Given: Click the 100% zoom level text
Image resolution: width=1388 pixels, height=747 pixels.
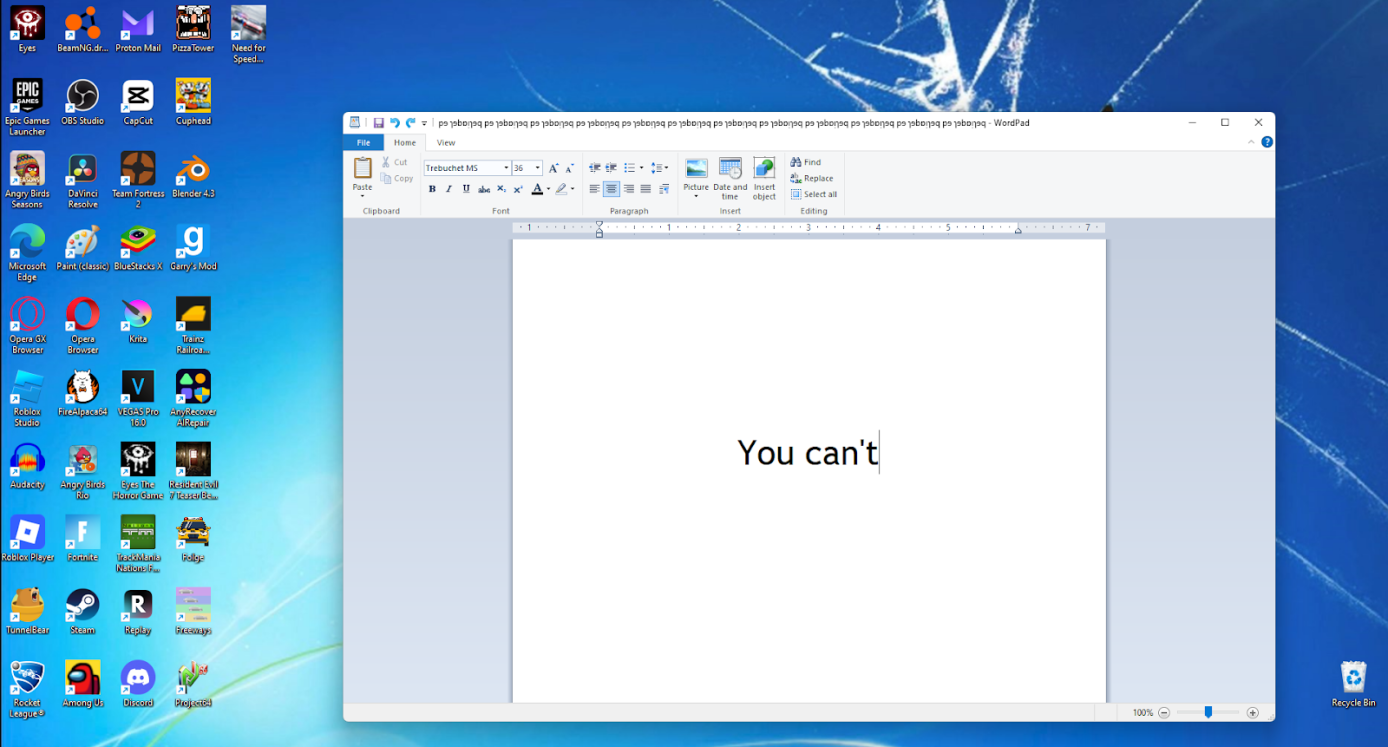Looking at the screenshot, I should (x=1142, y=713).
